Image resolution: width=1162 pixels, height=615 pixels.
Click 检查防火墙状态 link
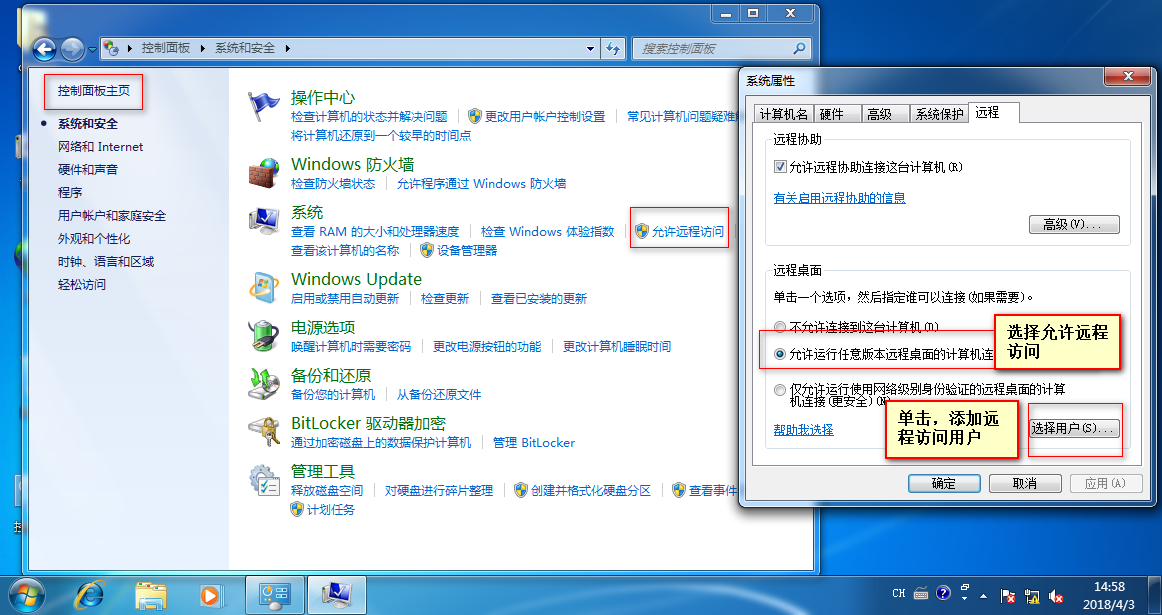333,184
